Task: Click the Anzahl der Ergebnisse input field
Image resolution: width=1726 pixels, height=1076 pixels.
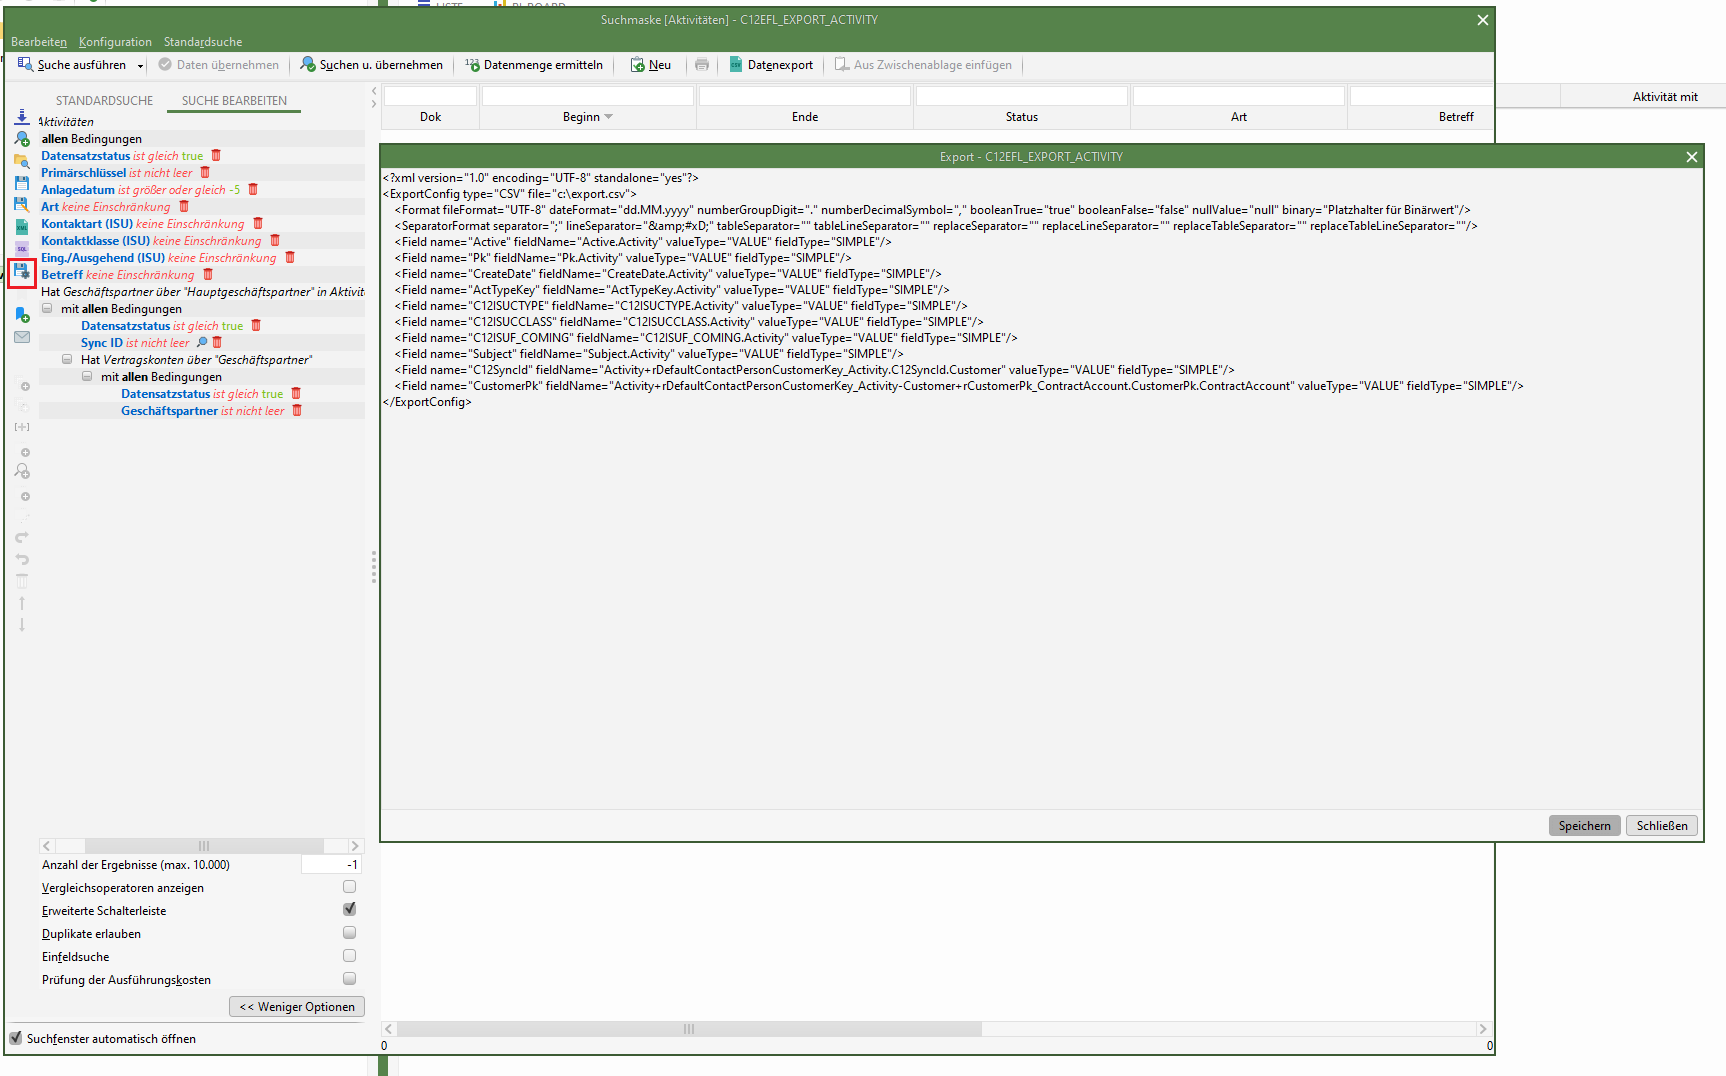Action: (330, 865)
